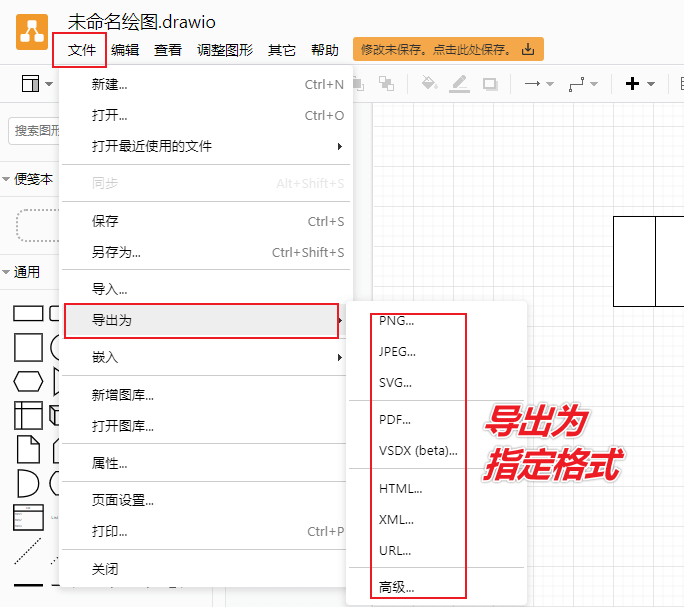Export as SVG... from submenu

pos(436,383)
